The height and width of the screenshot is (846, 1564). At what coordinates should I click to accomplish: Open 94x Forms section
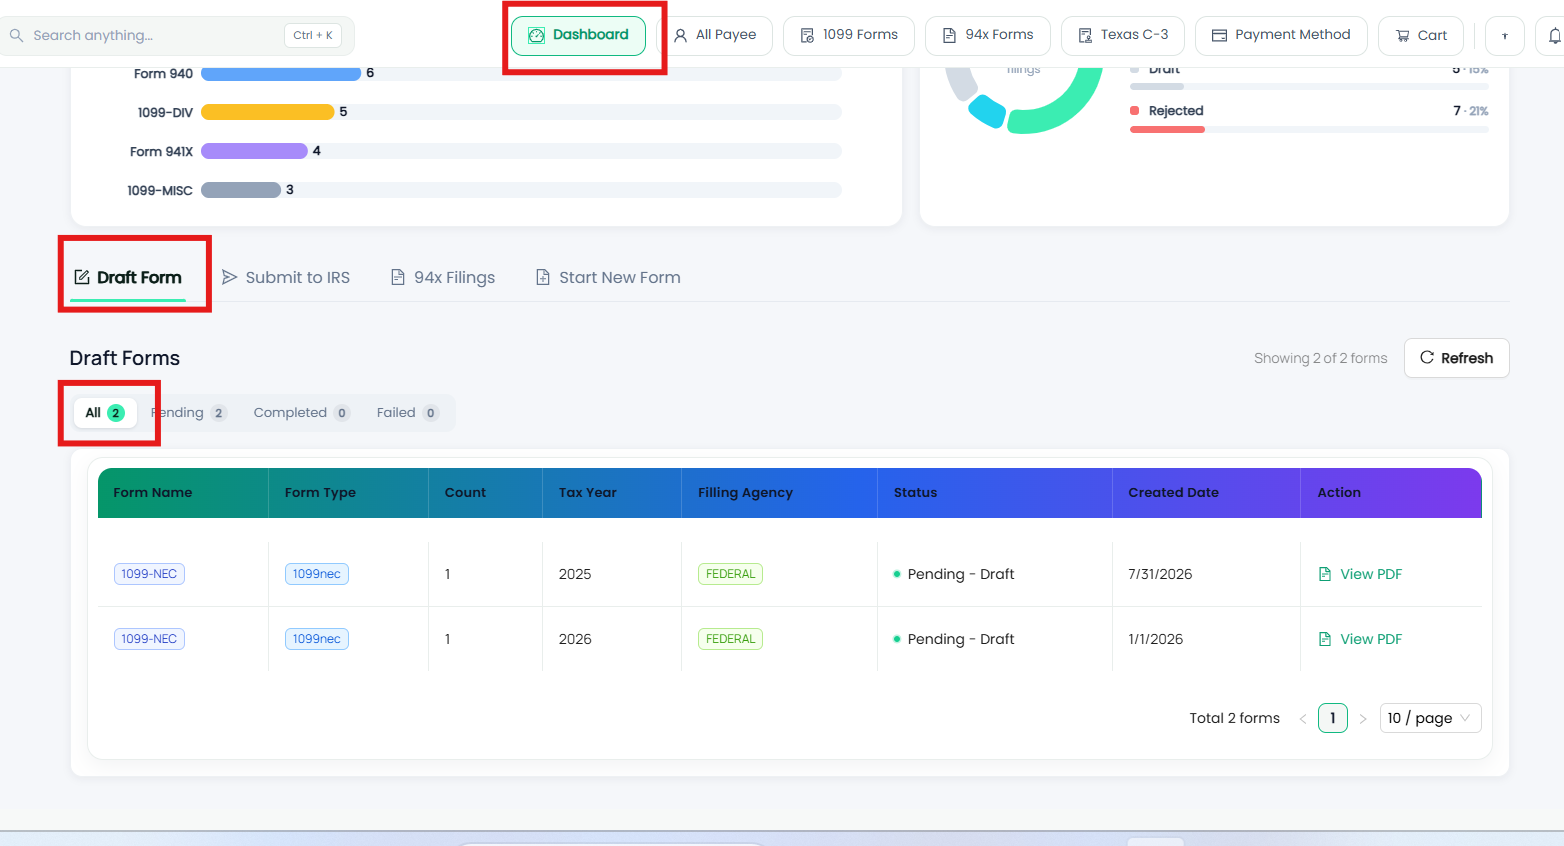coord(988,36)
